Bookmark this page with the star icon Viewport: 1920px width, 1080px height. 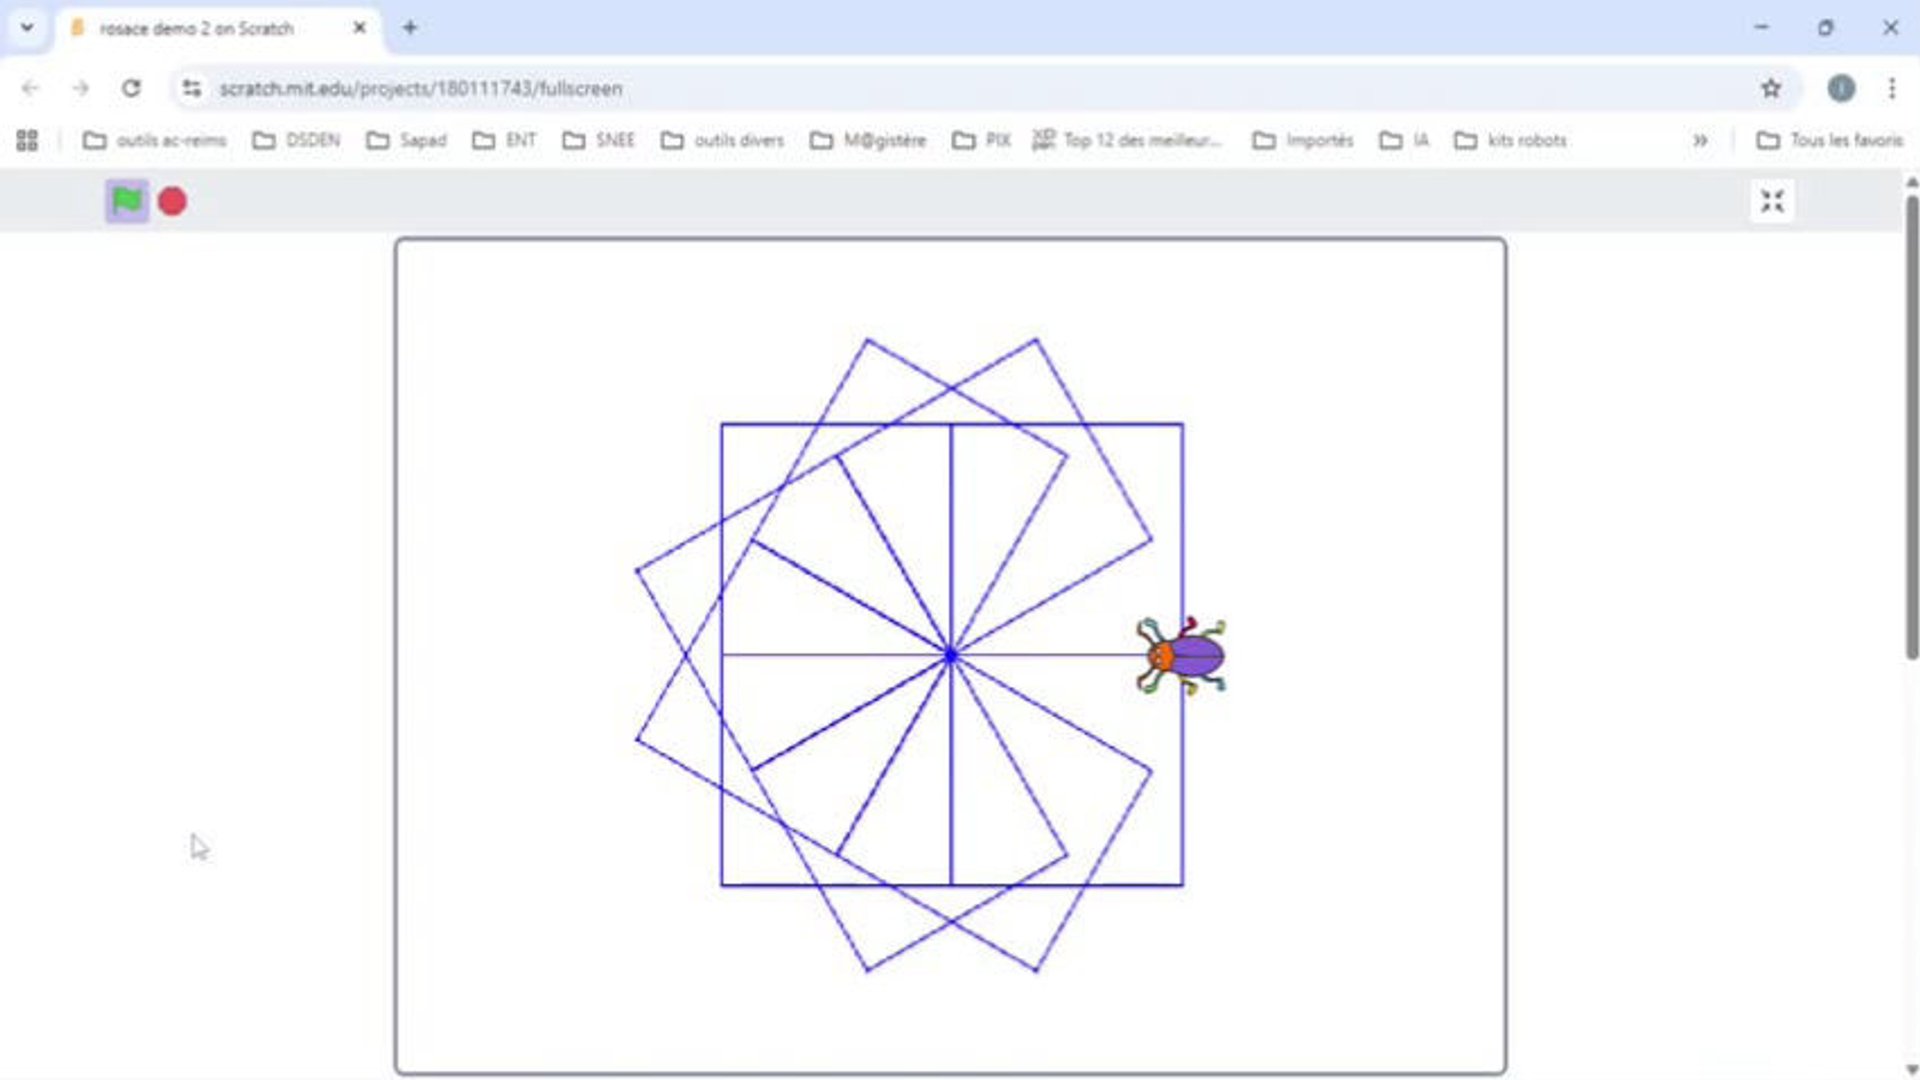pyautogui.click(x=1771, y=88)
